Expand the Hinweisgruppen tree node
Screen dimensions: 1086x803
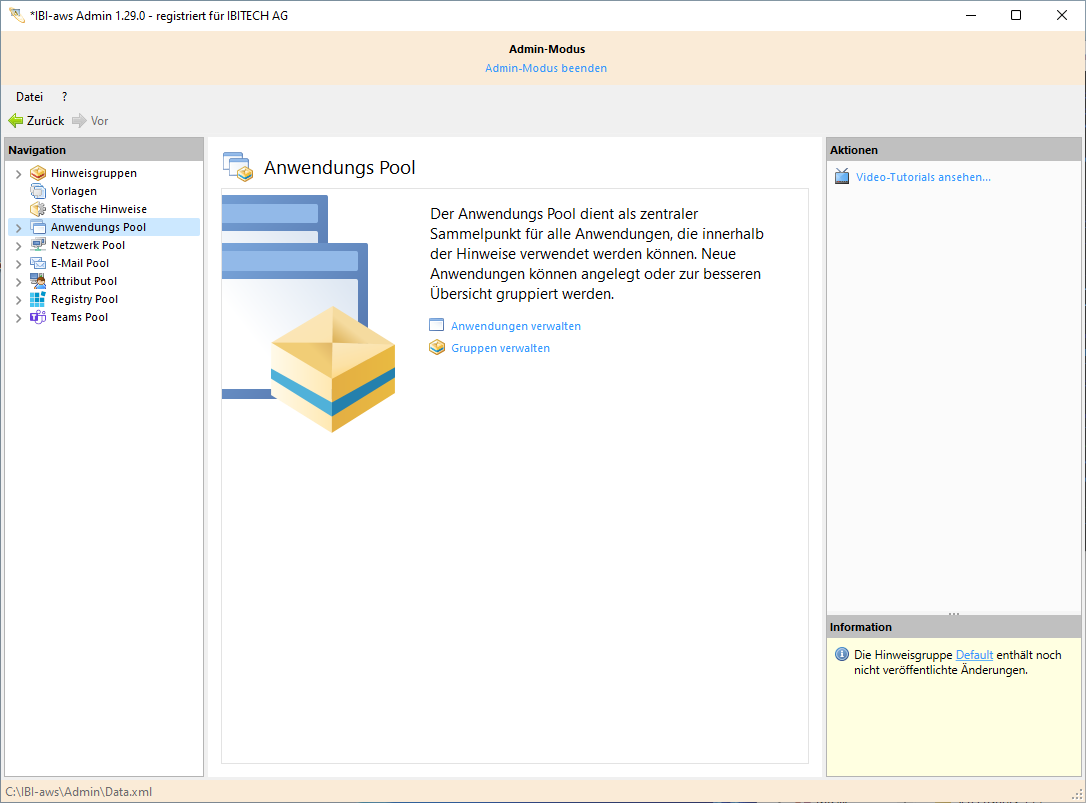[18, 174]
